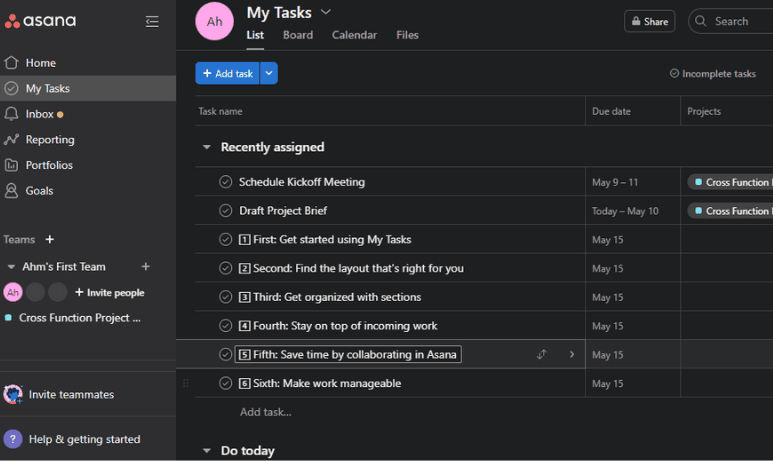
Task: Click the Inbox bell icon
Action: tap(11, 114)
